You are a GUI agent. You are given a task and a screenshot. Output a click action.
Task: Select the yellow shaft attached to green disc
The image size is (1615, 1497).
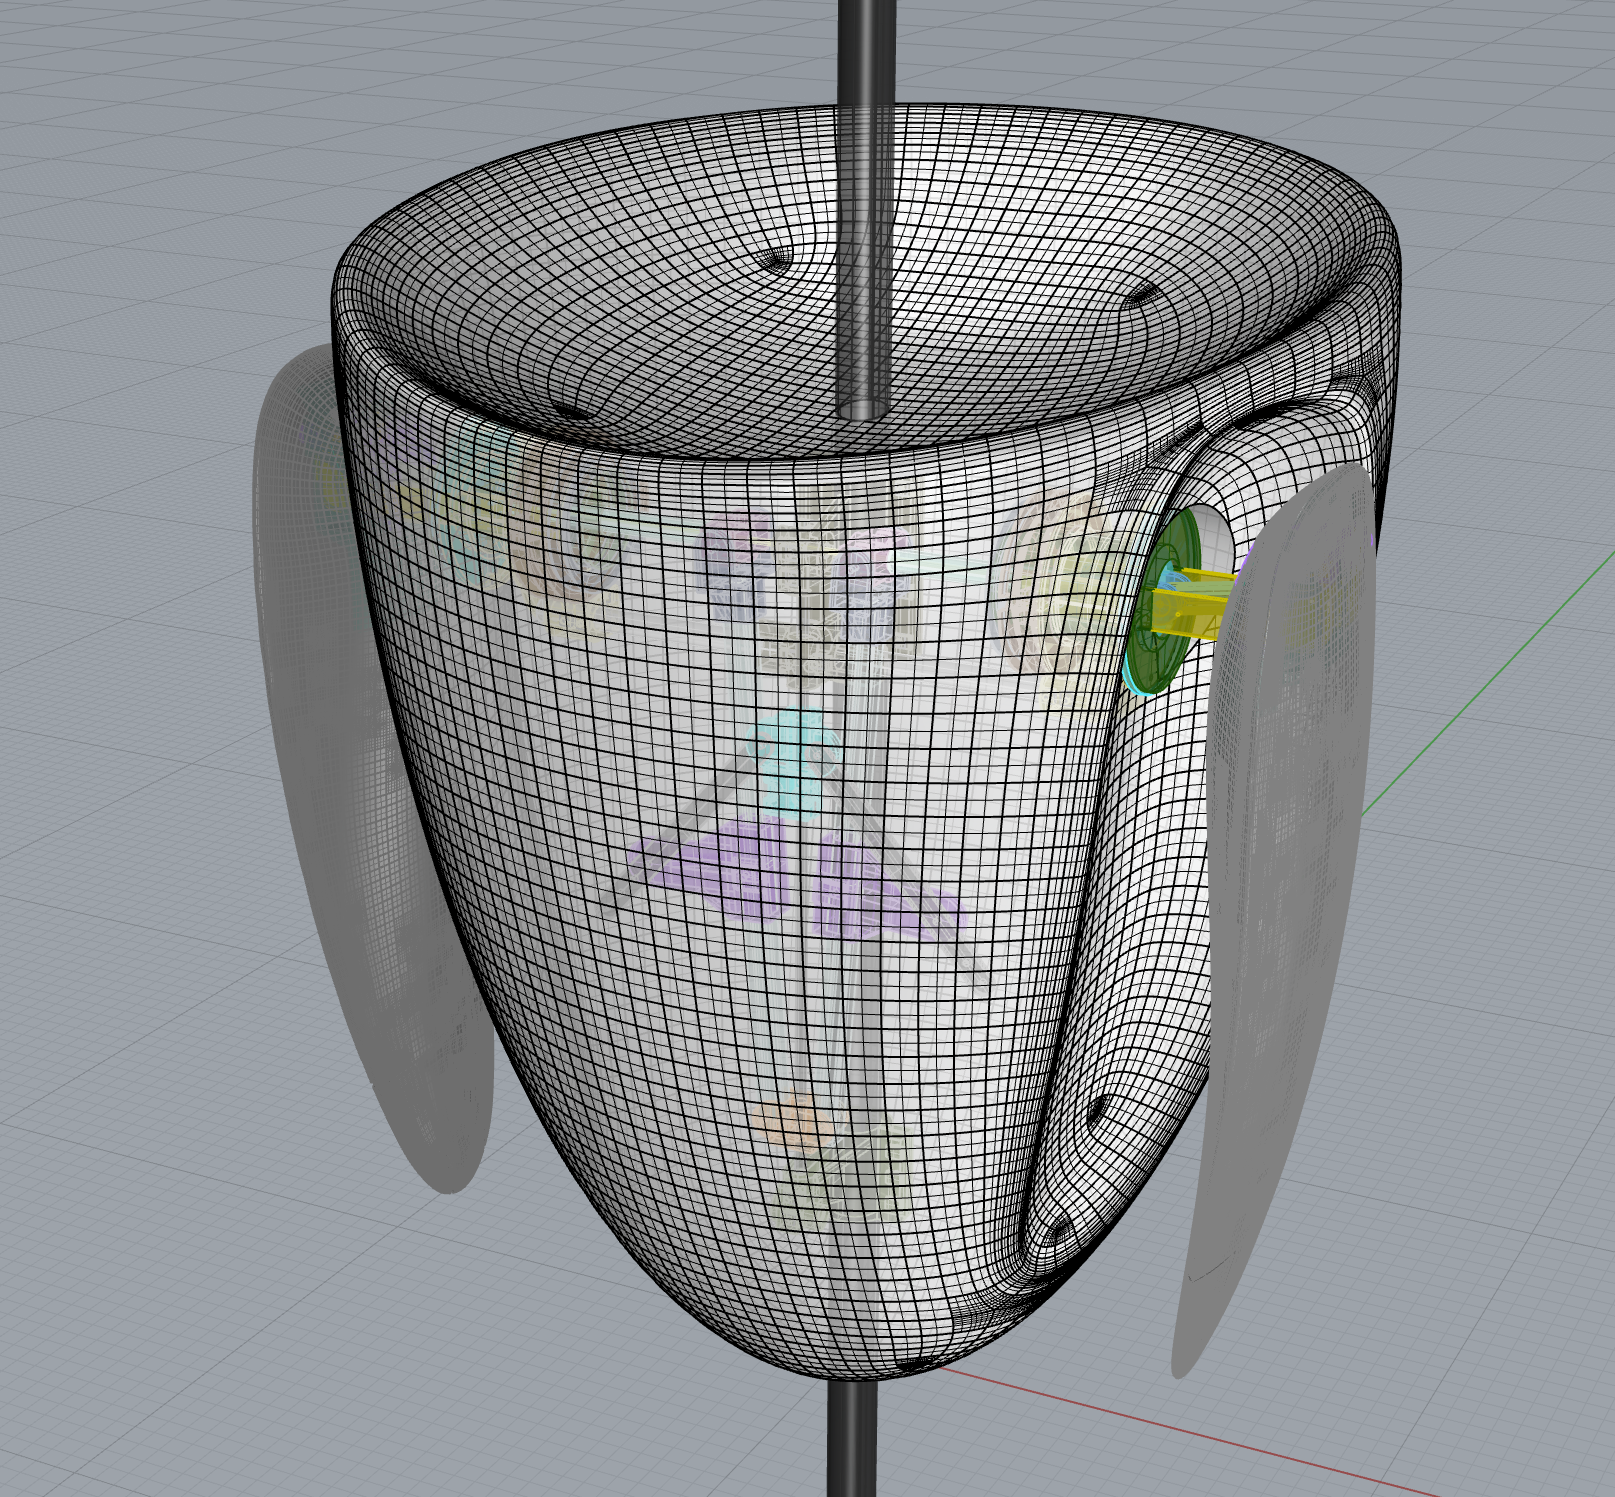[x=1192, y=605]
